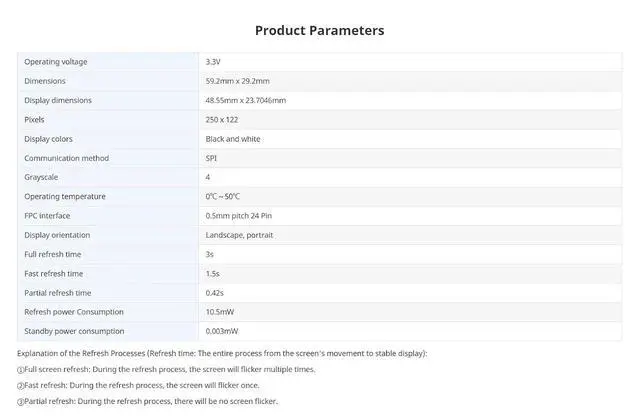The image size is (640, 418).
Task: Click the 0.42s partial refresh value
Action: [215, 293]
